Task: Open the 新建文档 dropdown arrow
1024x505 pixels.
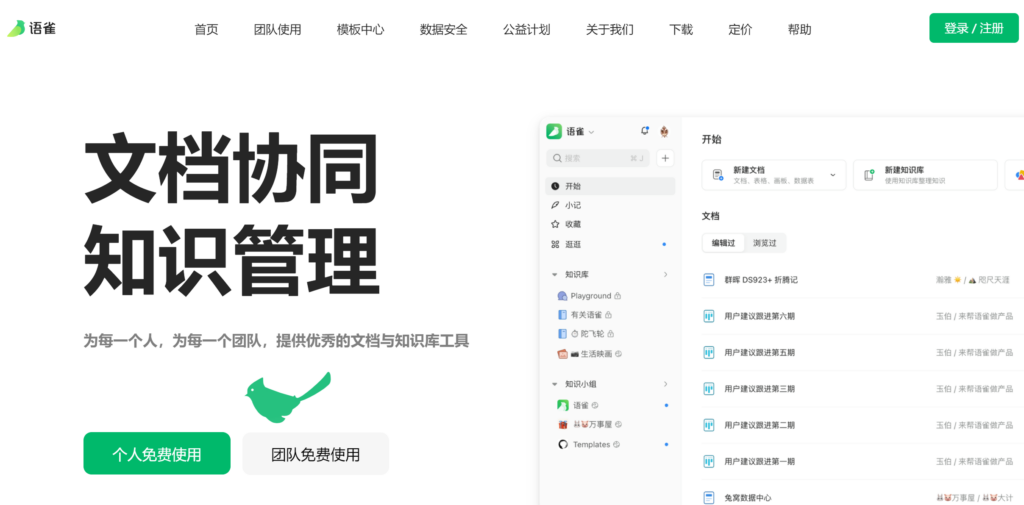Action: (833, 175)
